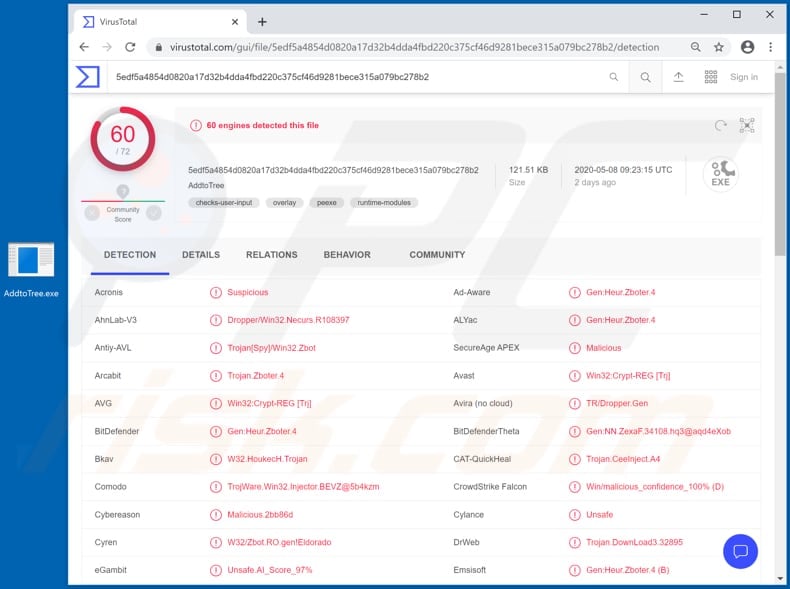This screenshot has height=589, width=790.
Task: Reload the page with refresh icon
Action: [x=130, y=47]
